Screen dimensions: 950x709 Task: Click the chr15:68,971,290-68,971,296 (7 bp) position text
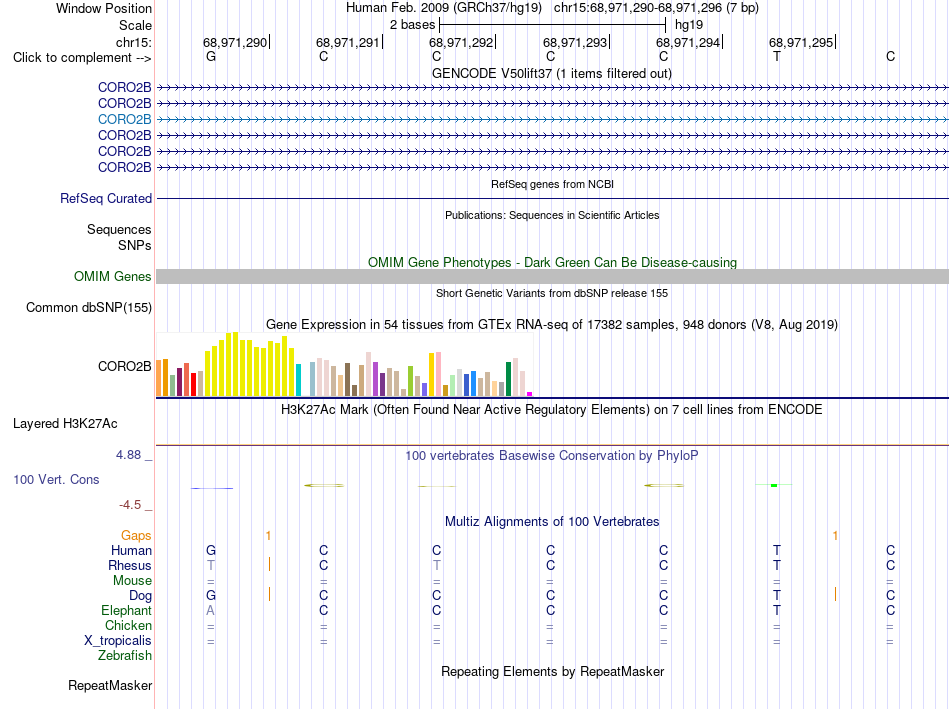[x=656, y=8]
